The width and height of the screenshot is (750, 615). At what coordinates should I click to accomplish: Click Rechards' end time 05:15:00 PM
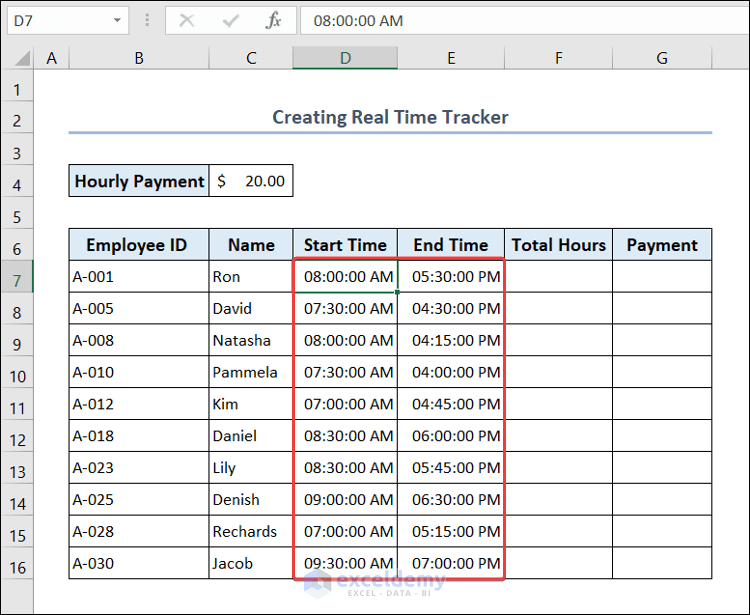(451, 531)
